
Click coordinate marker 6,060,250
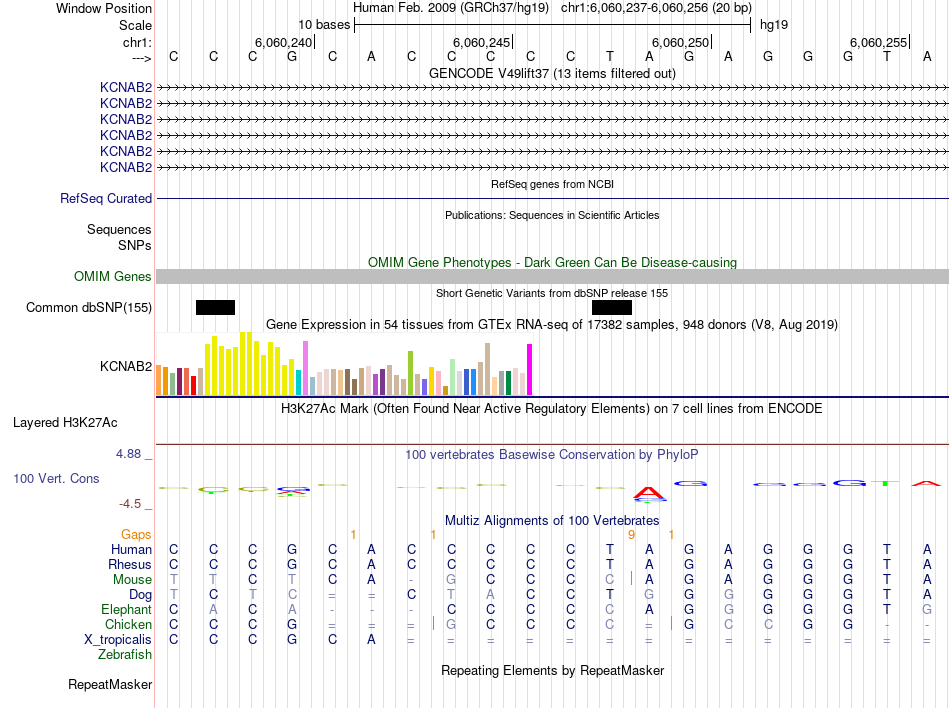(680, 42)
